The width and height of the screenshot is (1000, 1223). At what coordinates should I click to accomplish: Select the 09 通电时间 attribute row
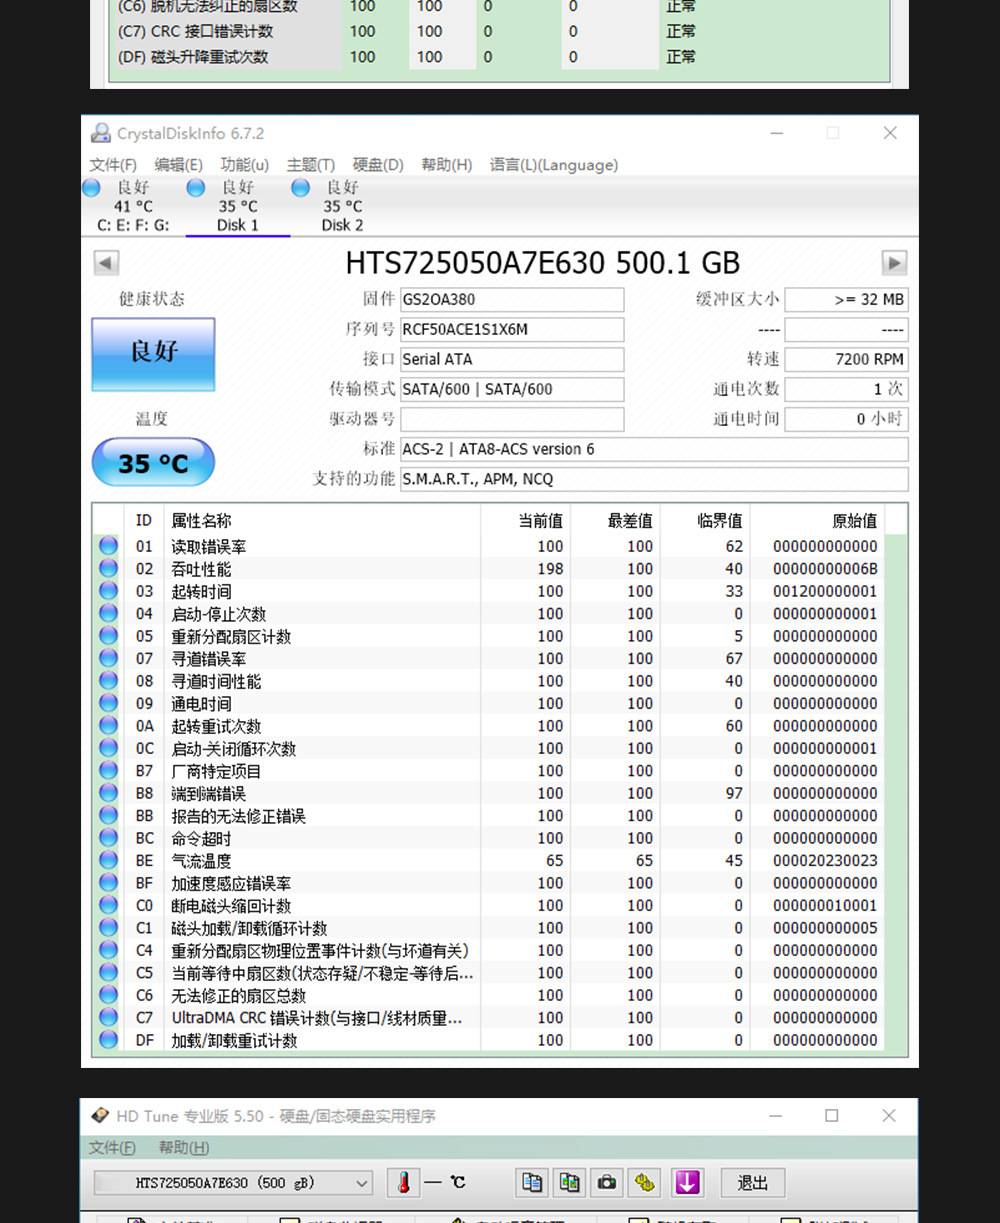pos(489,703)
